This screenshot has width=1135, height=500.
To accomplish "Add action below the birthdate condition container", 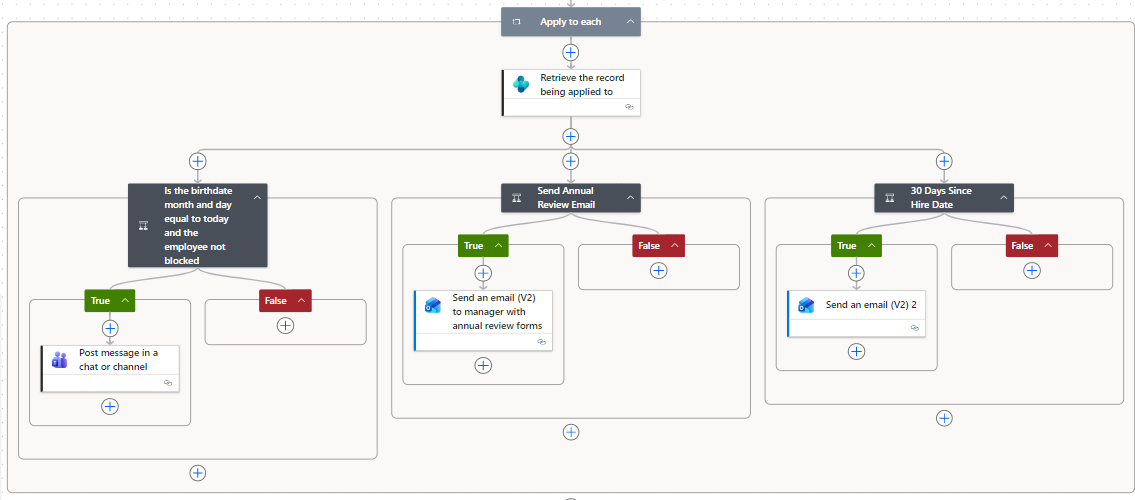I will tap(198, 473).
